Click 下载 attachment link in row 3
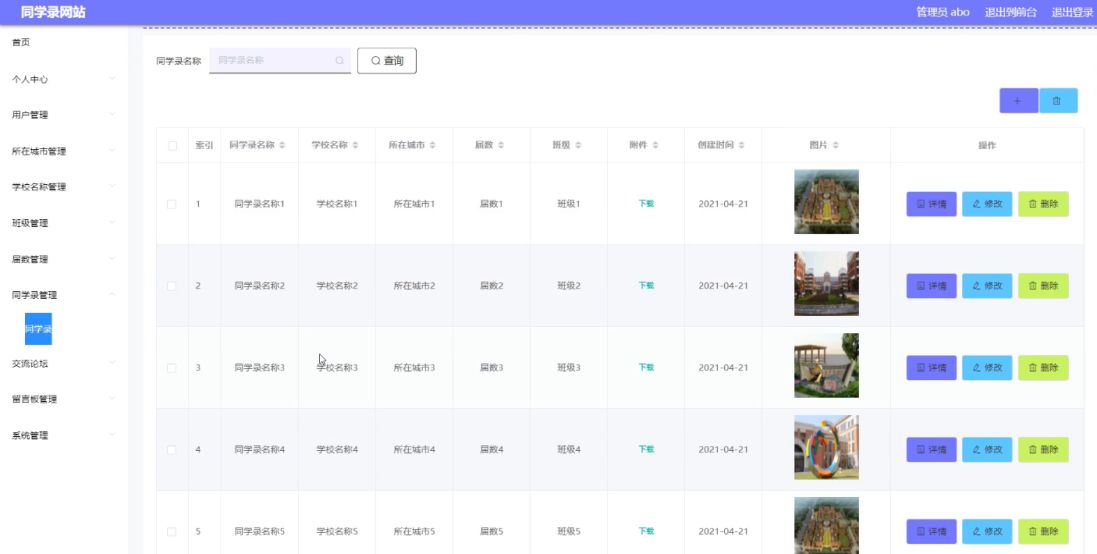The image size is (1097, 554). coord(646,368)
